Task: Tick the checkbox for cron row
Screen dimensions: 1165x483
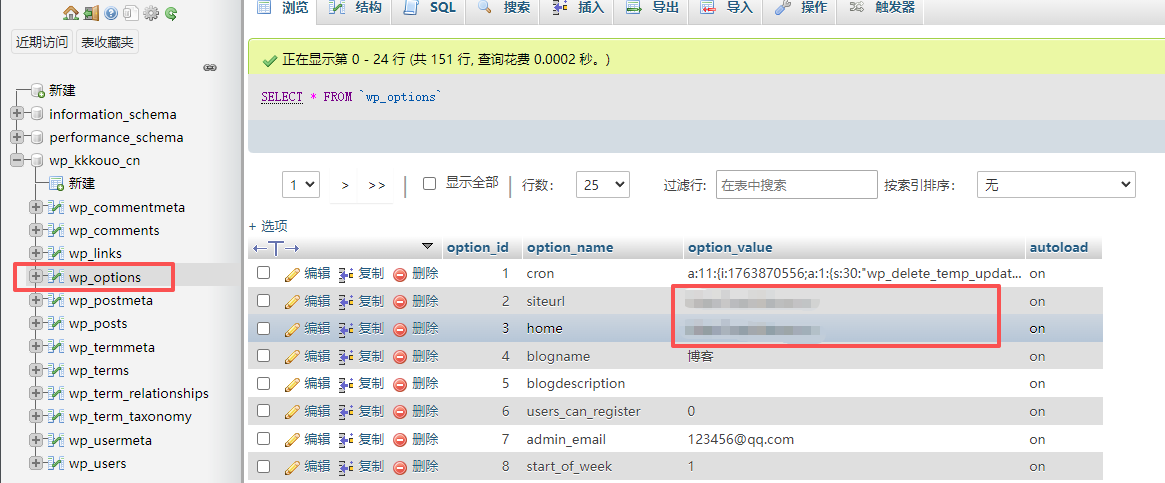Action: (x=264, y=273)
